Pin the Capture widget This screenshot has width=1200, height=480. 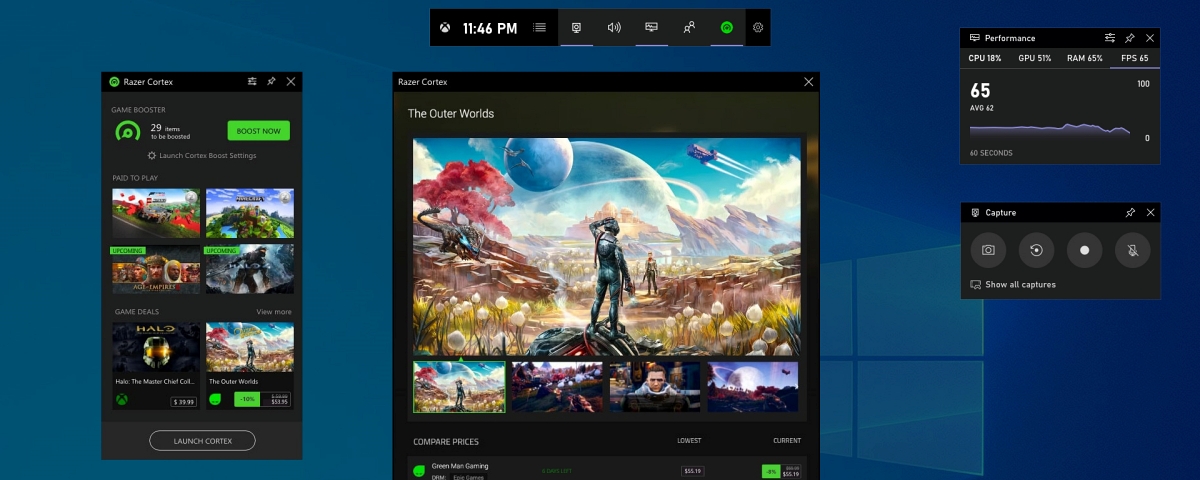(1130, 212)
